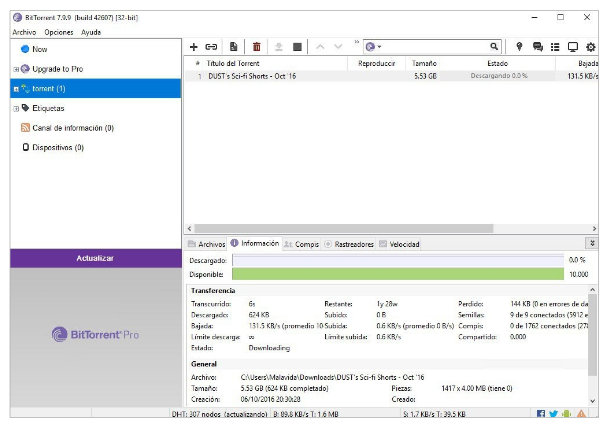Click the purple Actualizar button
Viewport: 611px width, 431px height.
[96, 258]
